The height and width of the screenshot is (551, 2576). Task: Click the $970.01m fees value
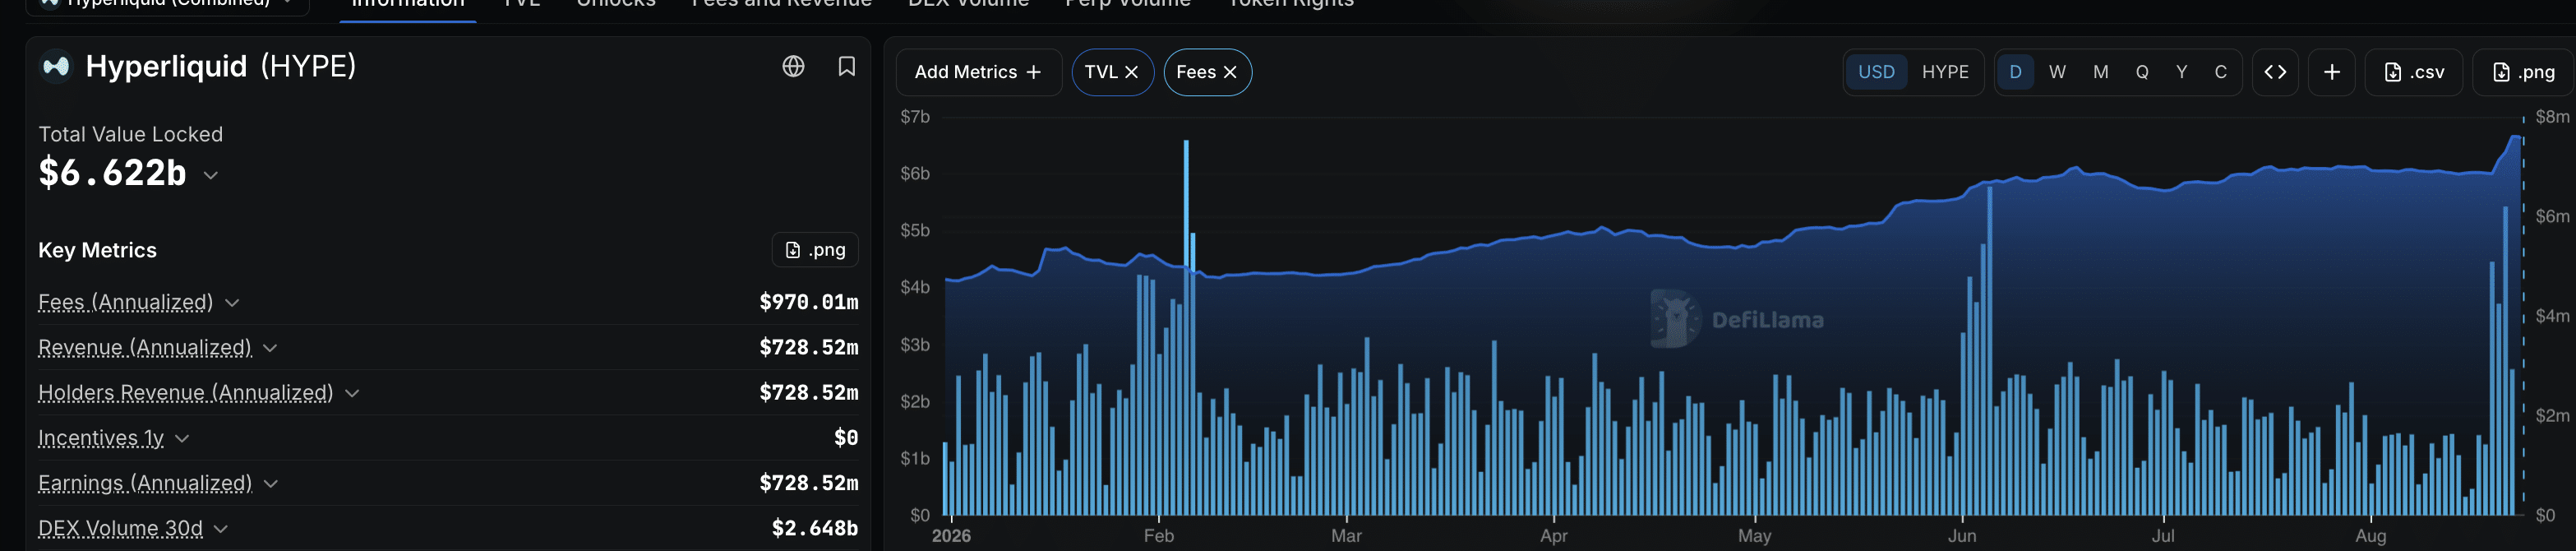808,302
